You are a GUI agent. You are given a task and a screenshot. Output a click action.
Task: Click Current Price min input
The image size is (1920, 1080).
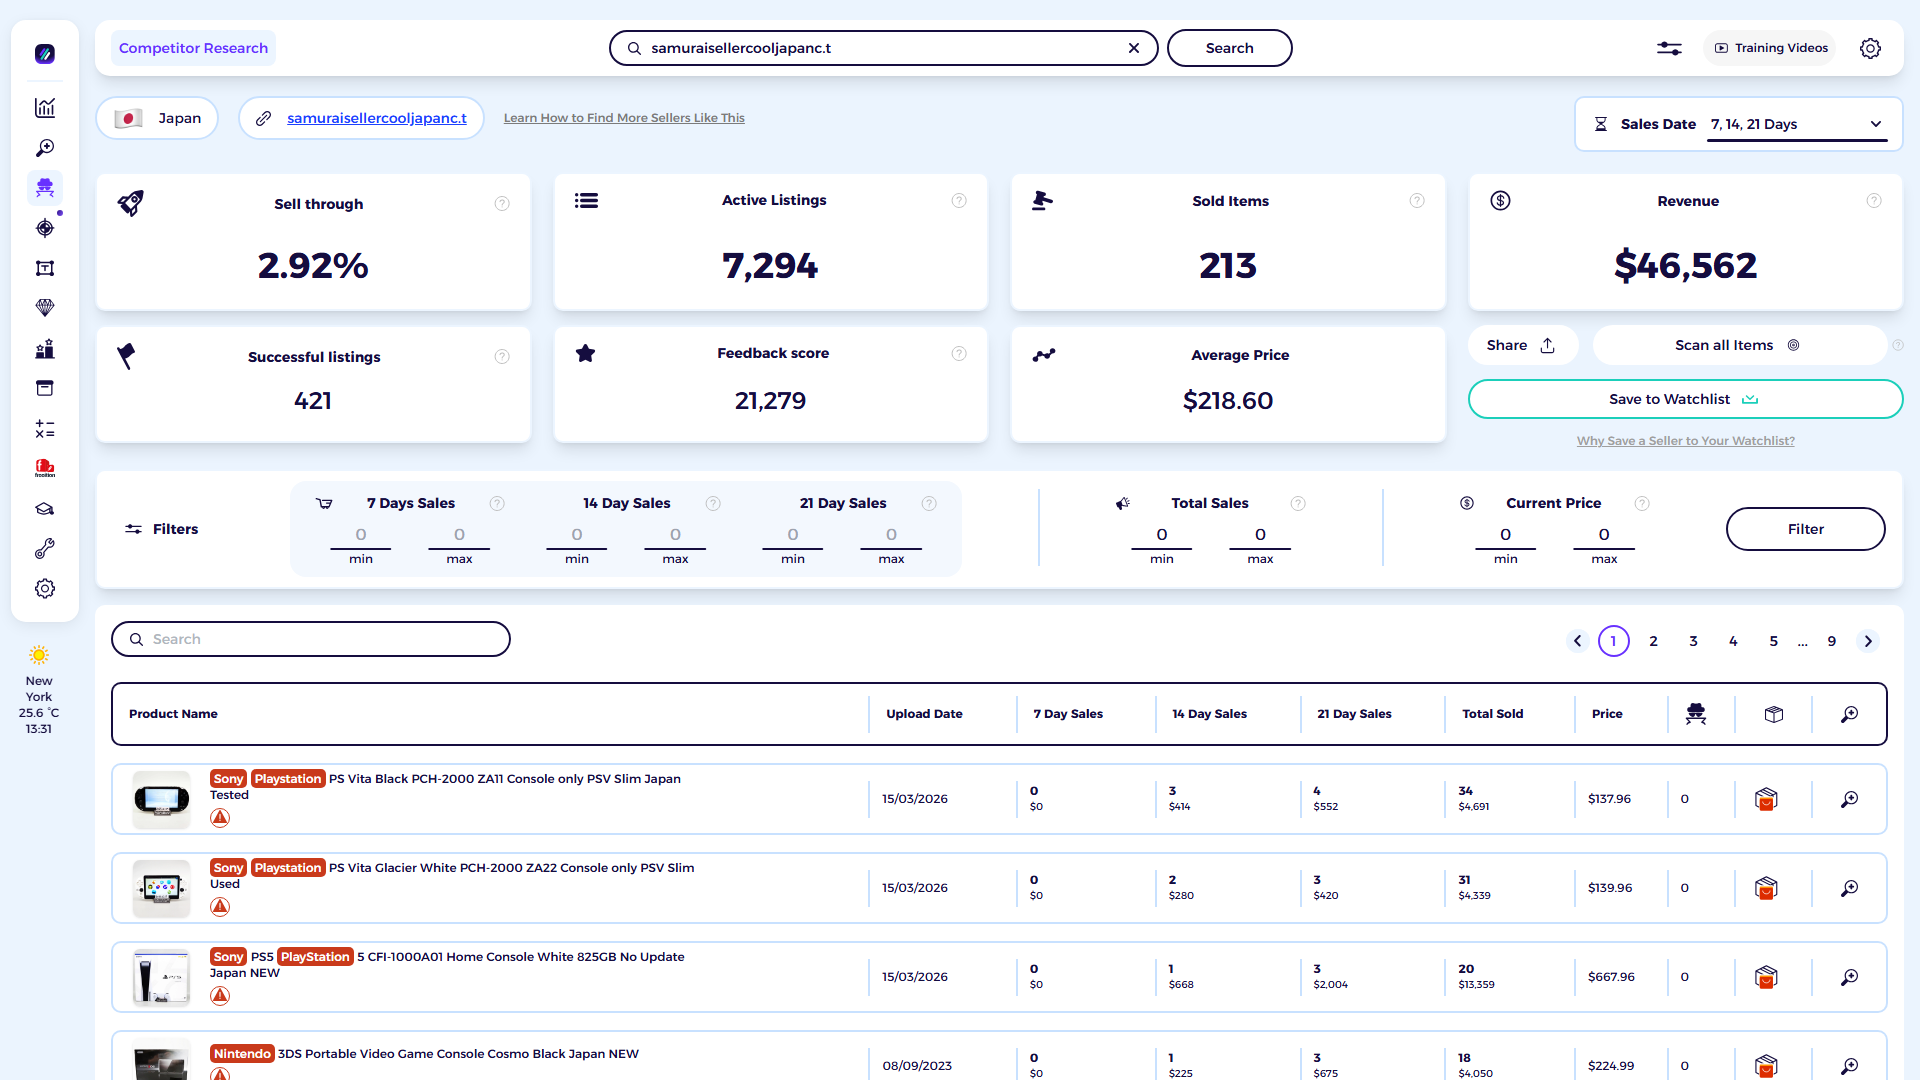pyautogui.click(x=1505, y=535)
